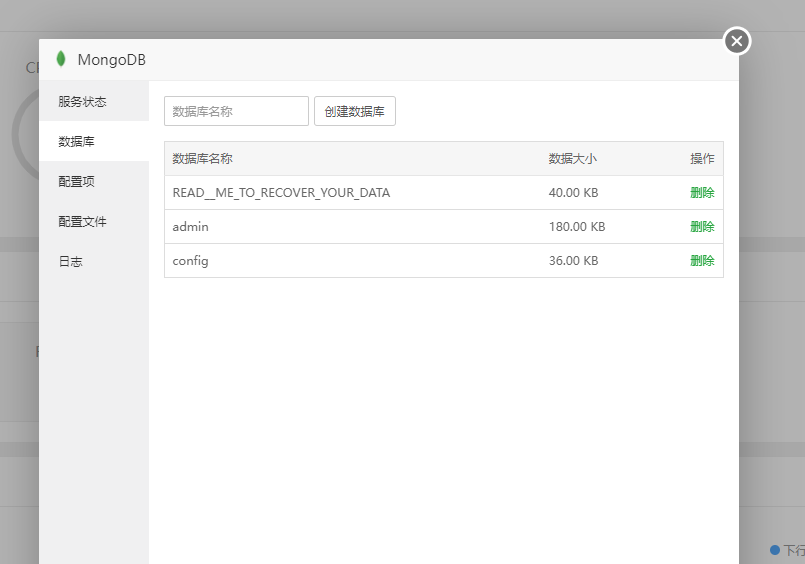805x564 pixels.
Task: Click the MongoDB dialog title text
Action: pyautogui.click(x=111, y=60)
